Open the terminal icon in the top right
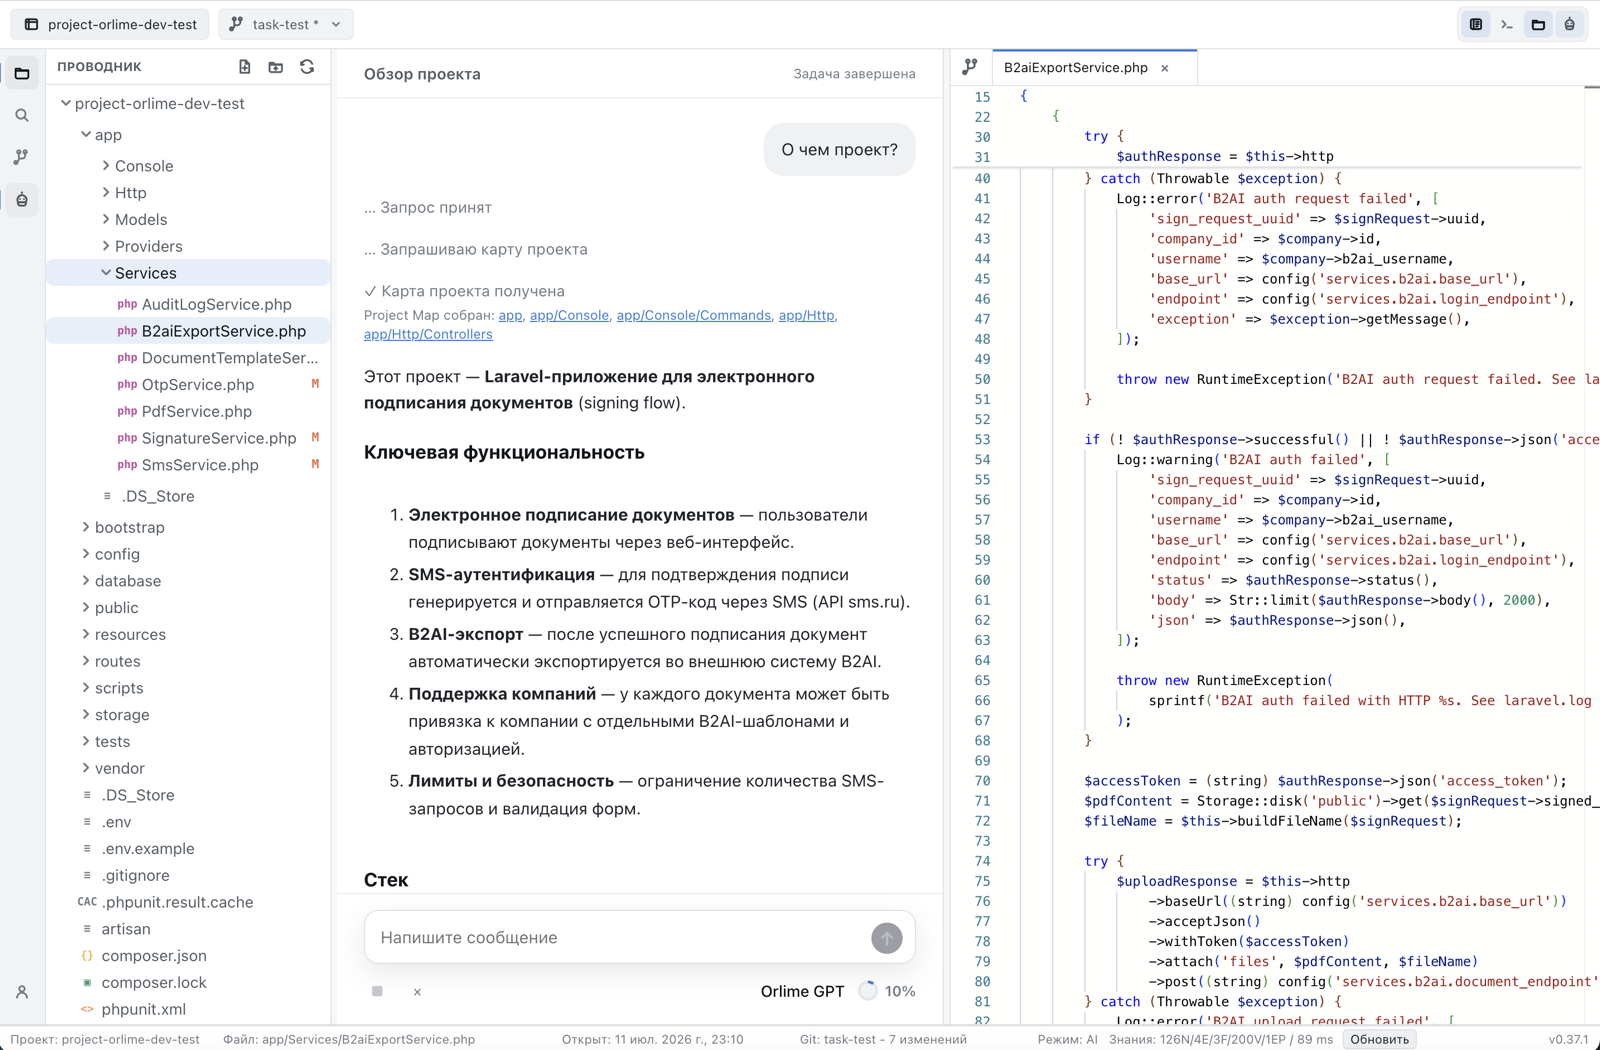Image resolution: width=1600 pixels, height=1050 pixels. pos(1507,24)
